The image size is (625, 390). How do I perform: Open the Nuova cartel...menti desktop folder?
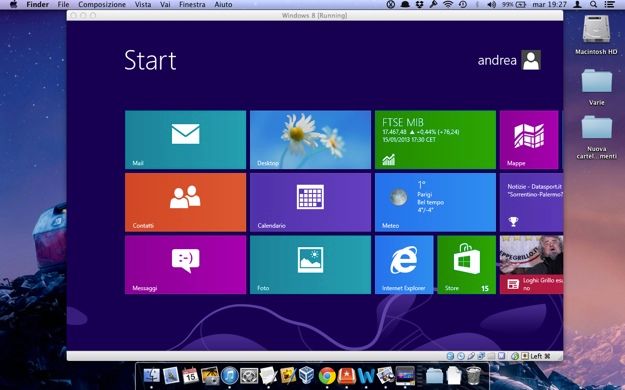596,136
